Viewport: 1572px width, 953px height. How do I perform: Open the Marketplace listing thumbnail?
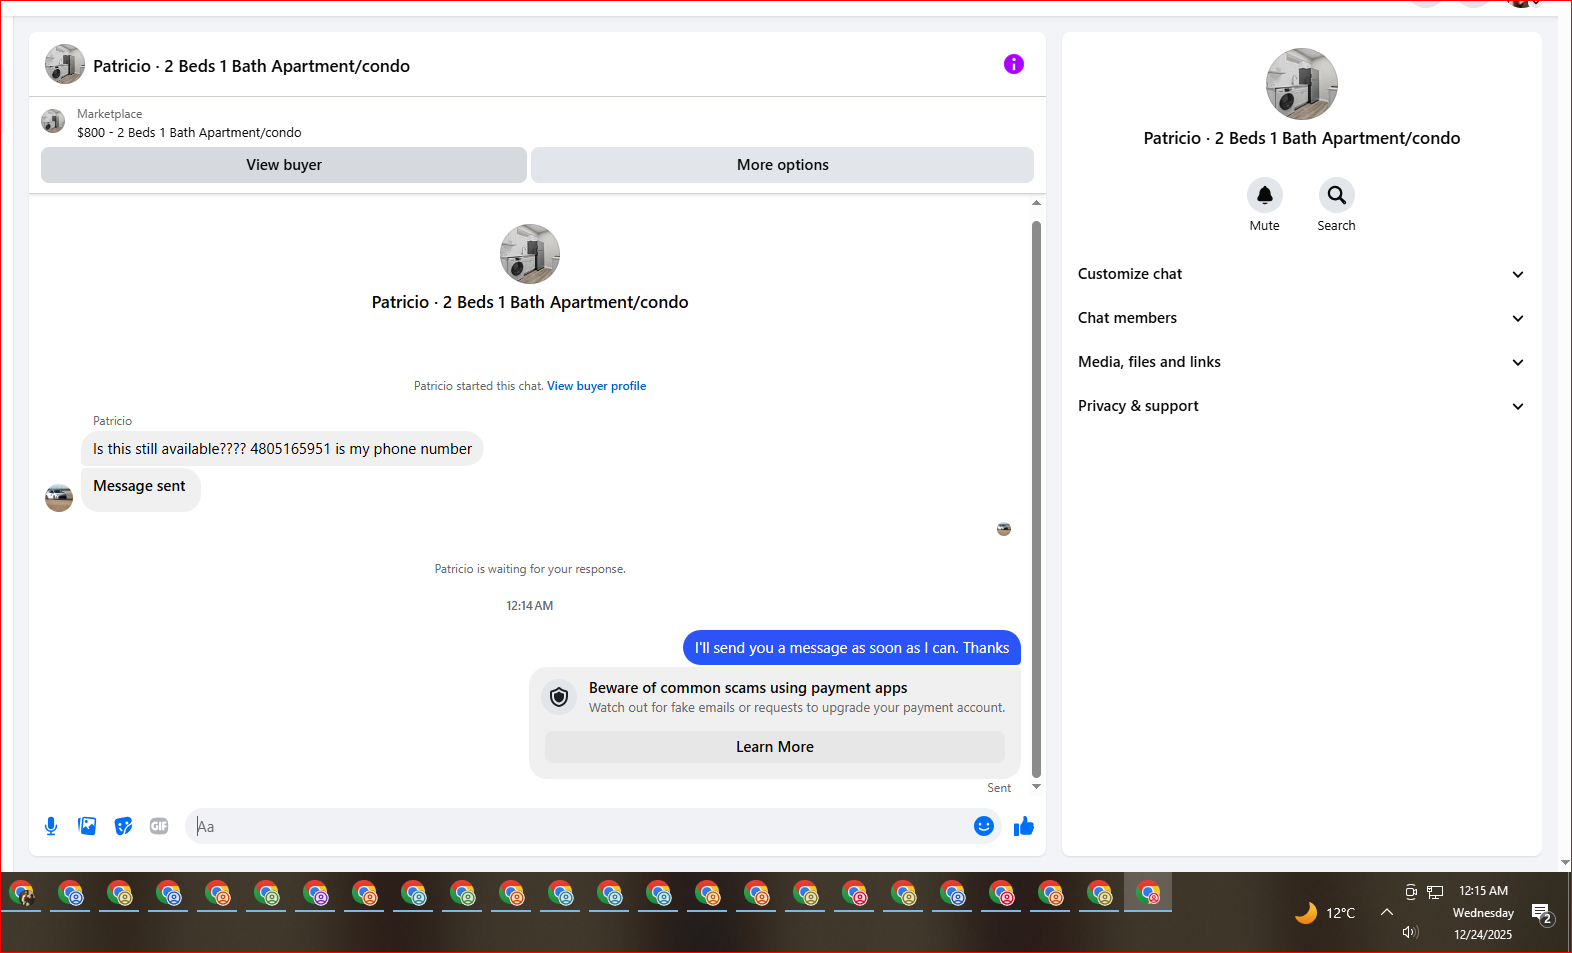53,121
